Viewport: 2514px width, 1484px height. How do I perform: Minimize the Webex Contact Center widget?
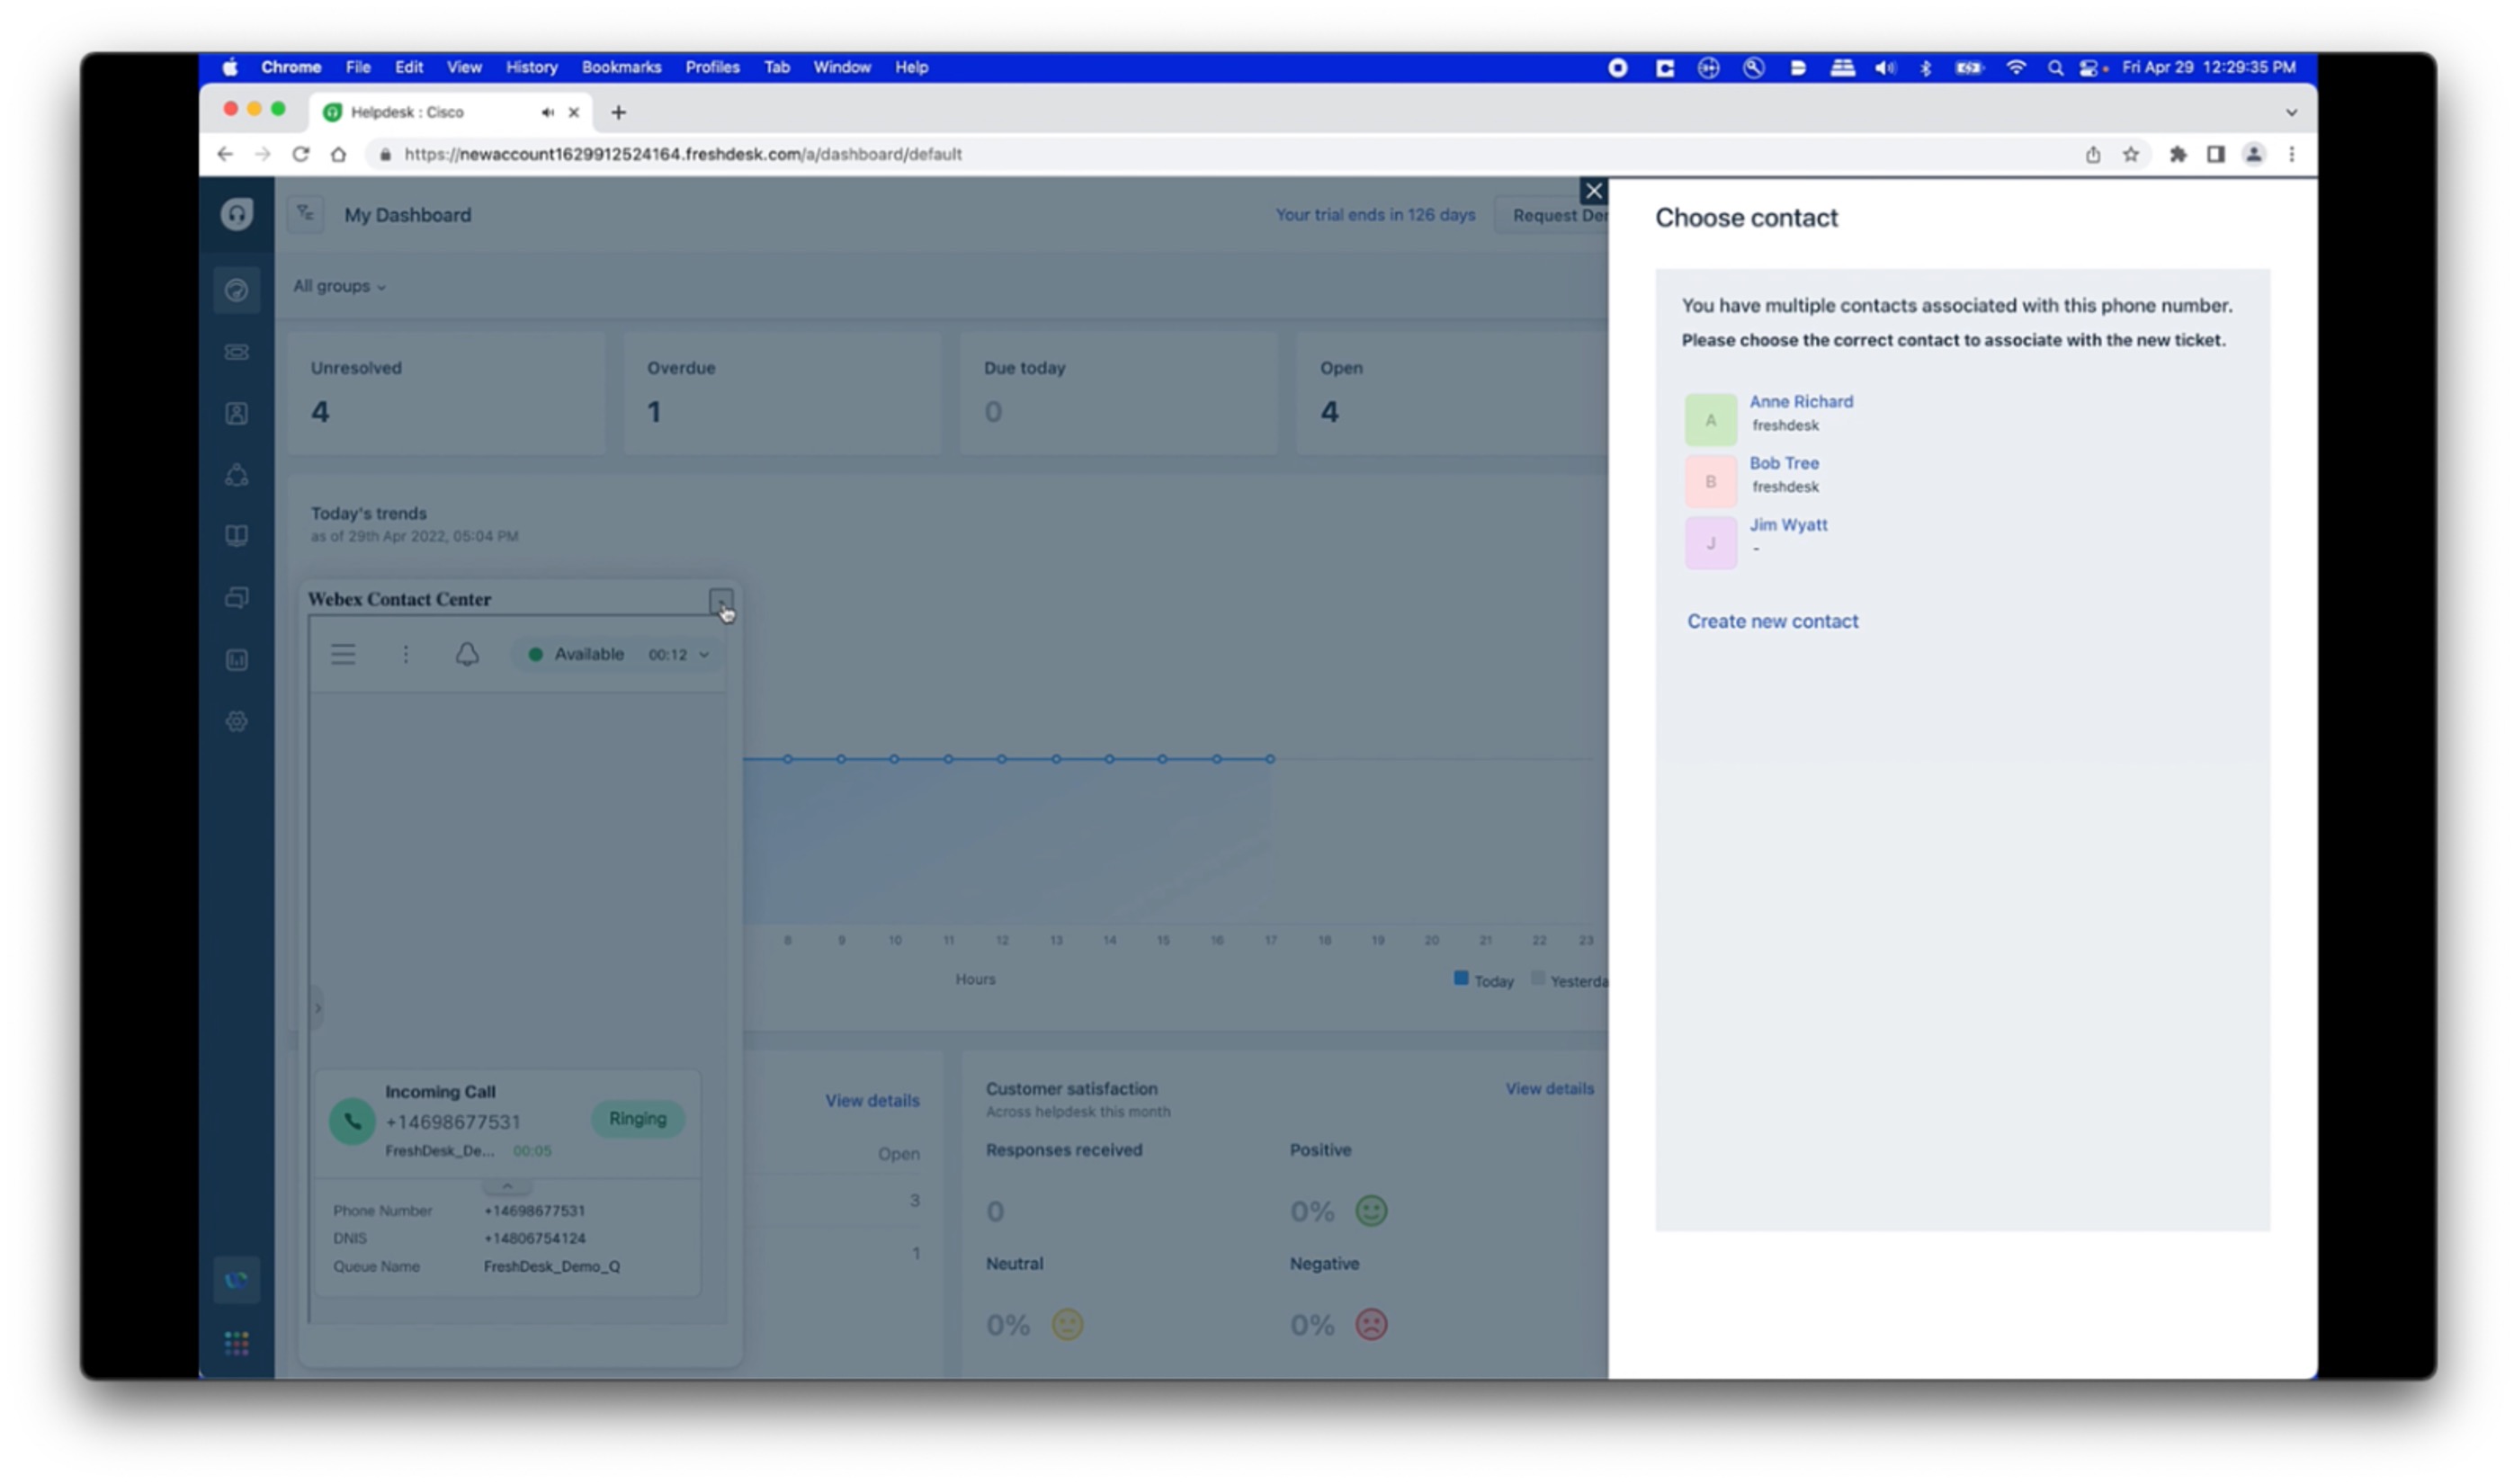pos(720,601)
